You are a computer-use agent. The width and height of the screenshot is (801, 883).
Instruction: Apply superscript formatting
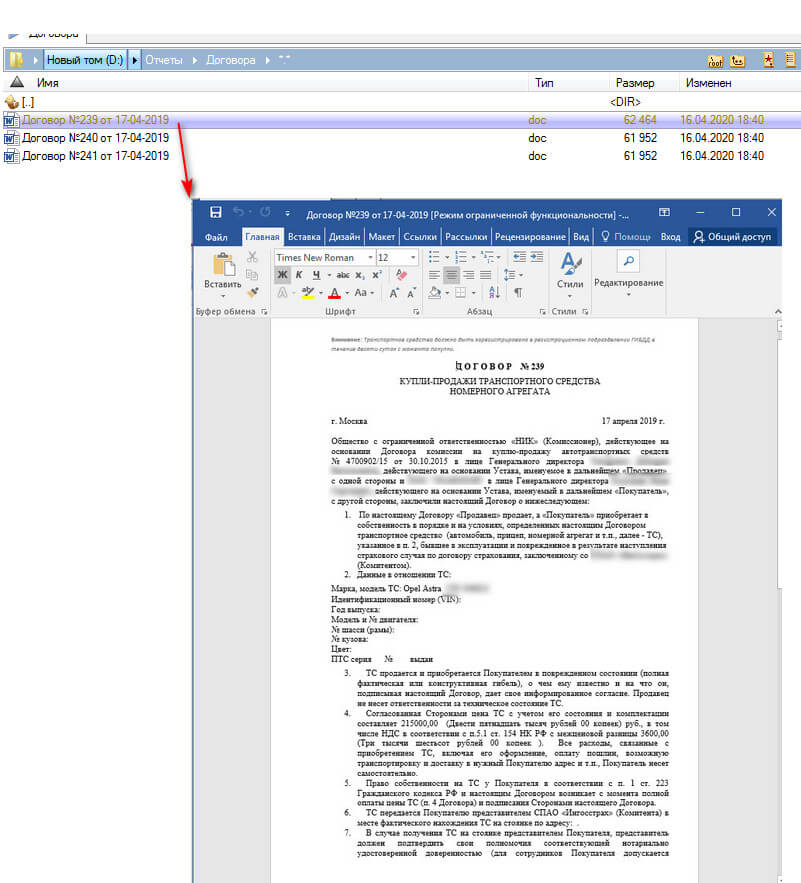tap(376, 274)
